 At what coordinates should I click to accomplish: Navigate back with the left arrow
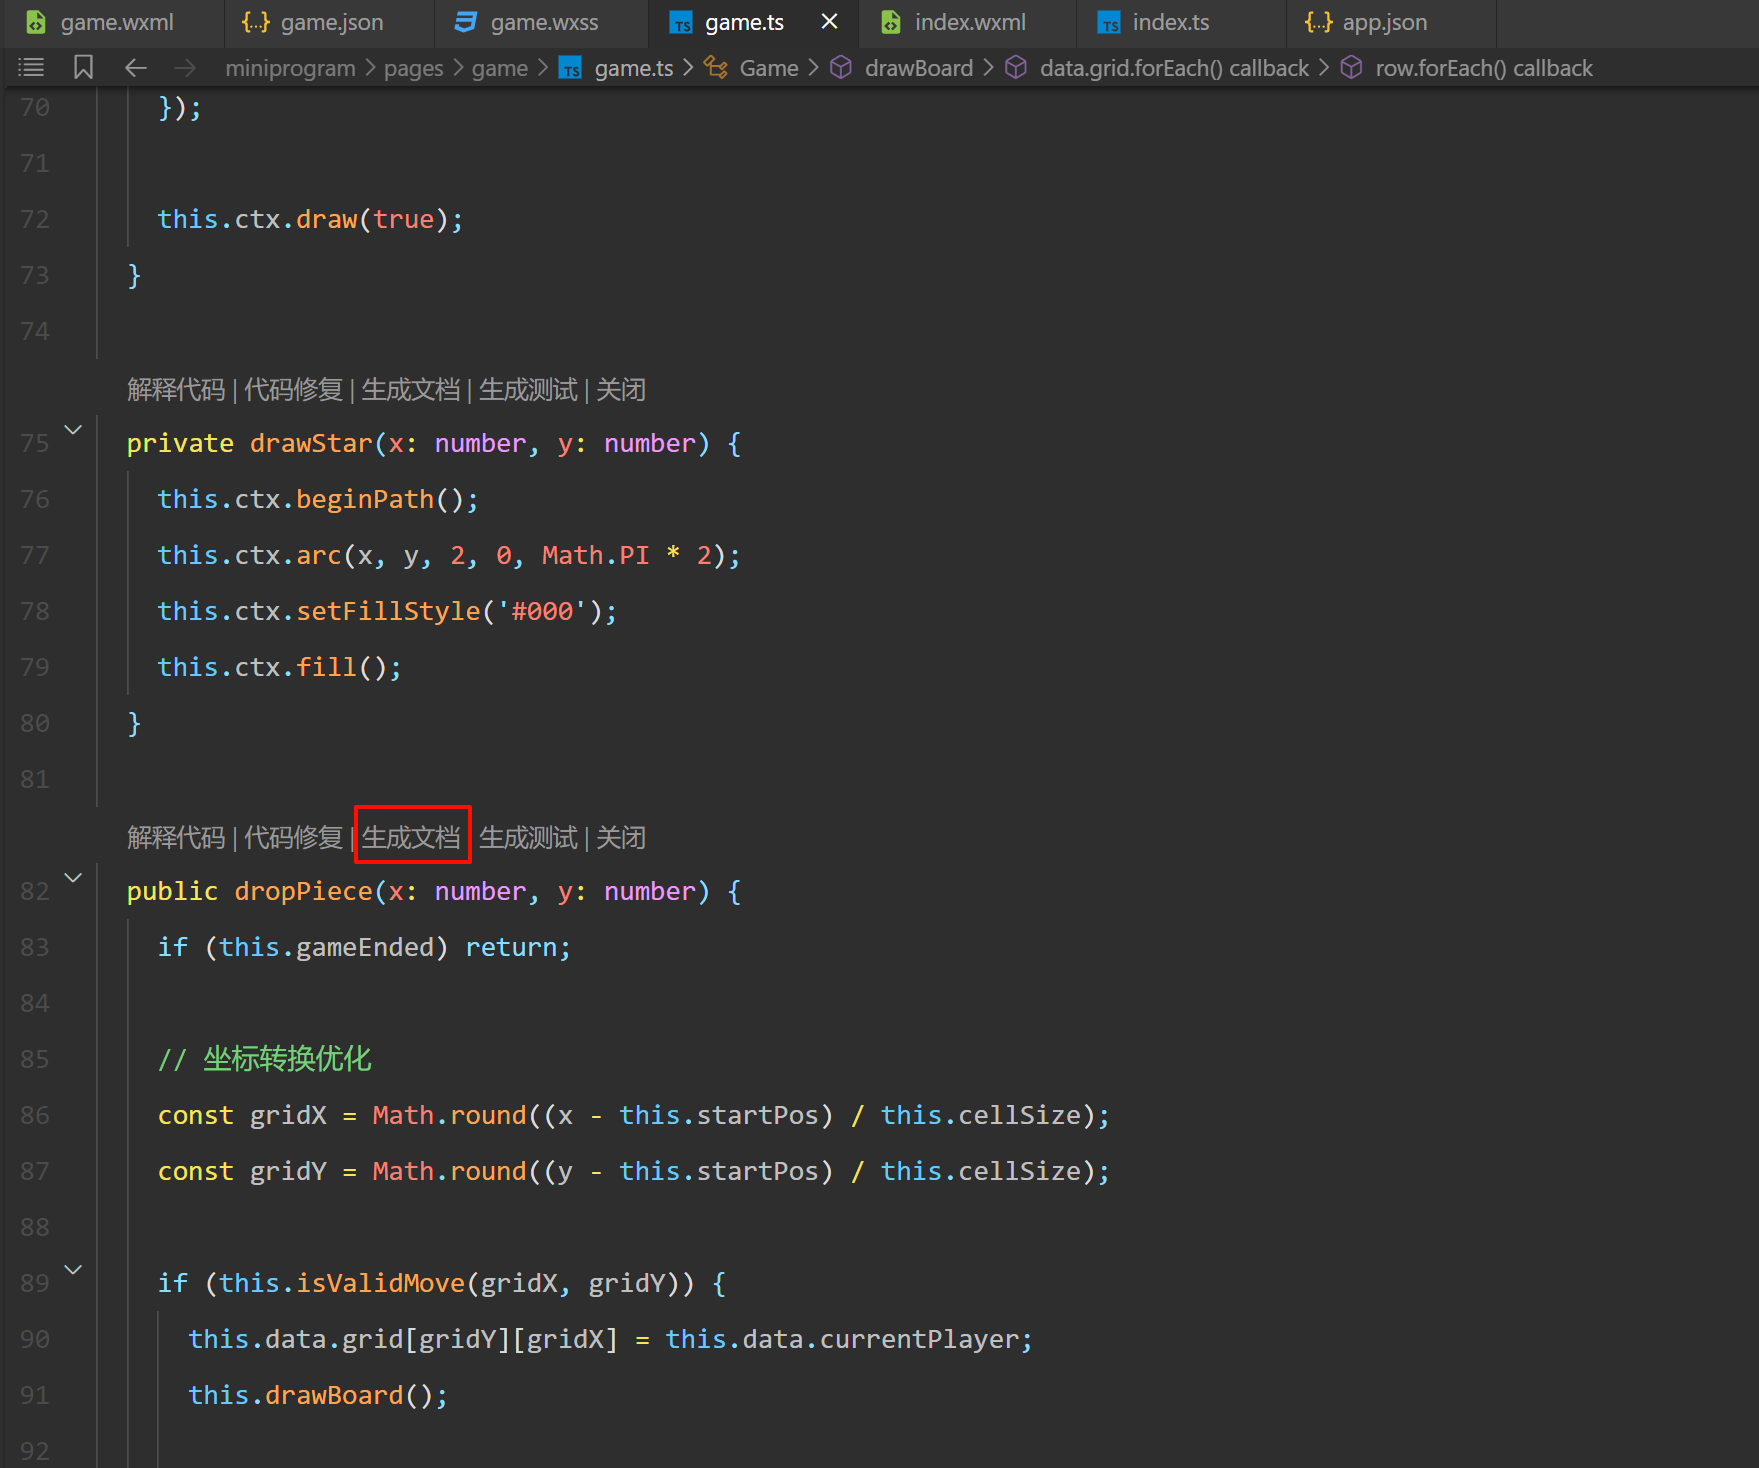[x=136, y=67]
